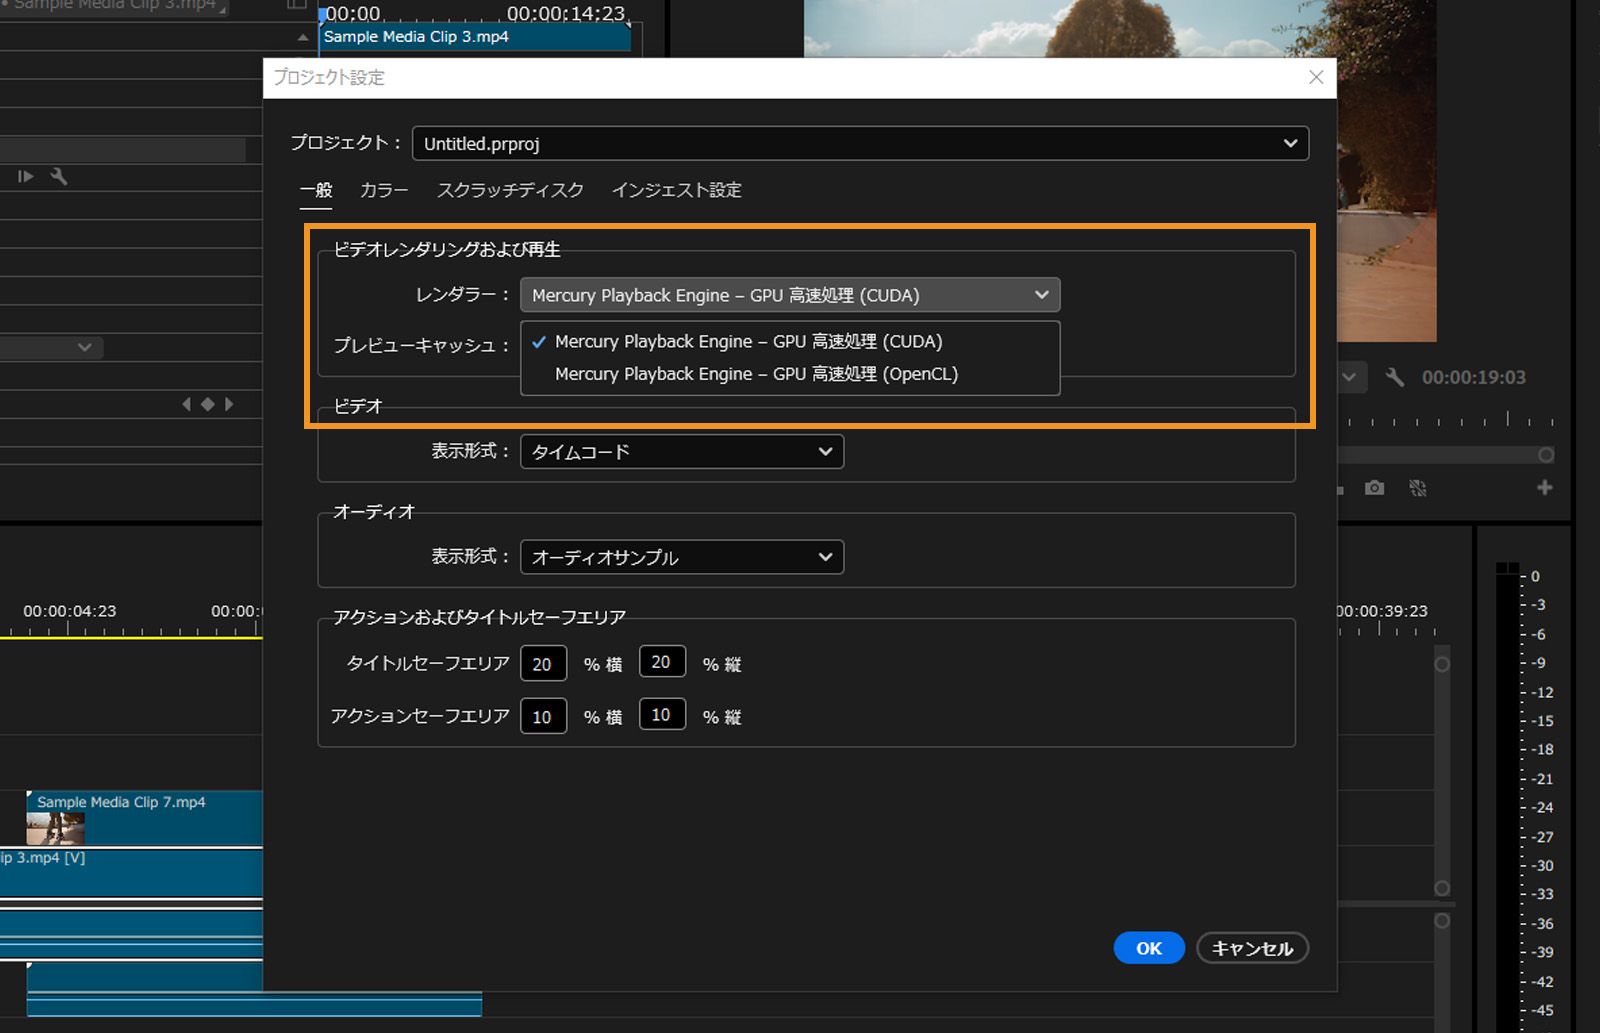Click the wrench icon in the left panel
The image size is (1600, 1033).
(60, 176)
